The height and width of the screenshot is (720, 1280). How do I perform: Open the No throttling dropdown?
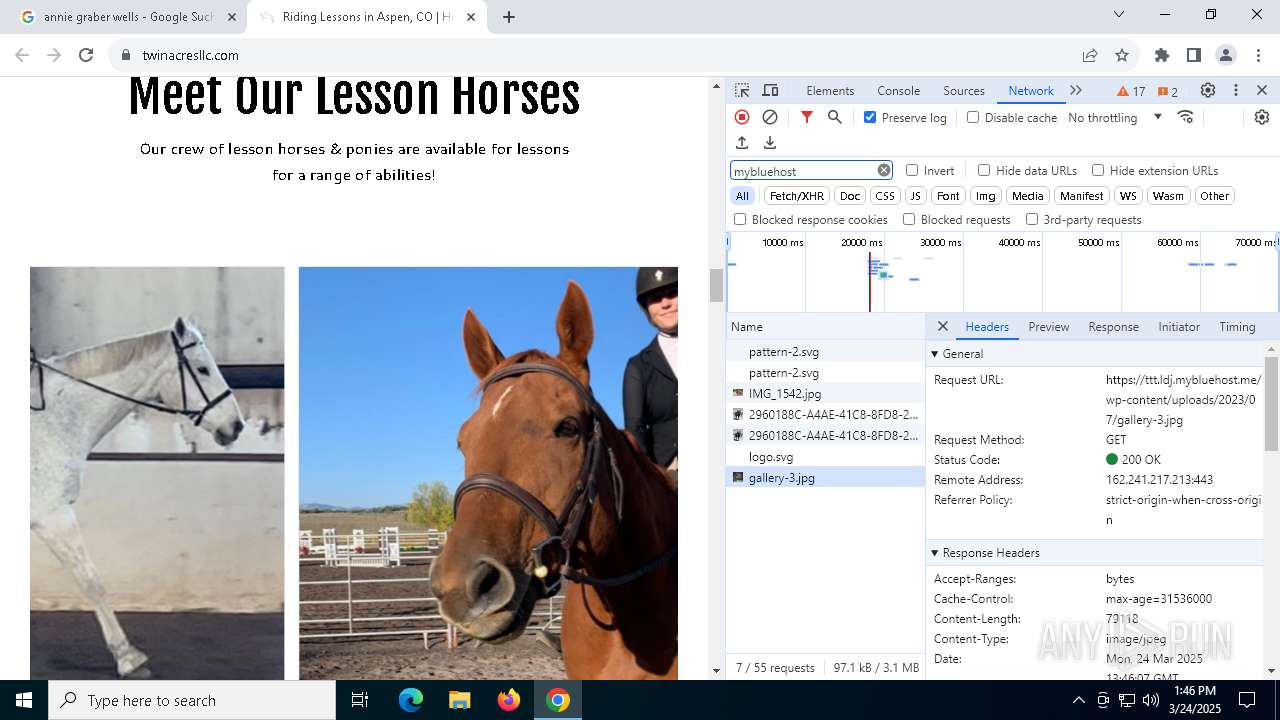1115,117
